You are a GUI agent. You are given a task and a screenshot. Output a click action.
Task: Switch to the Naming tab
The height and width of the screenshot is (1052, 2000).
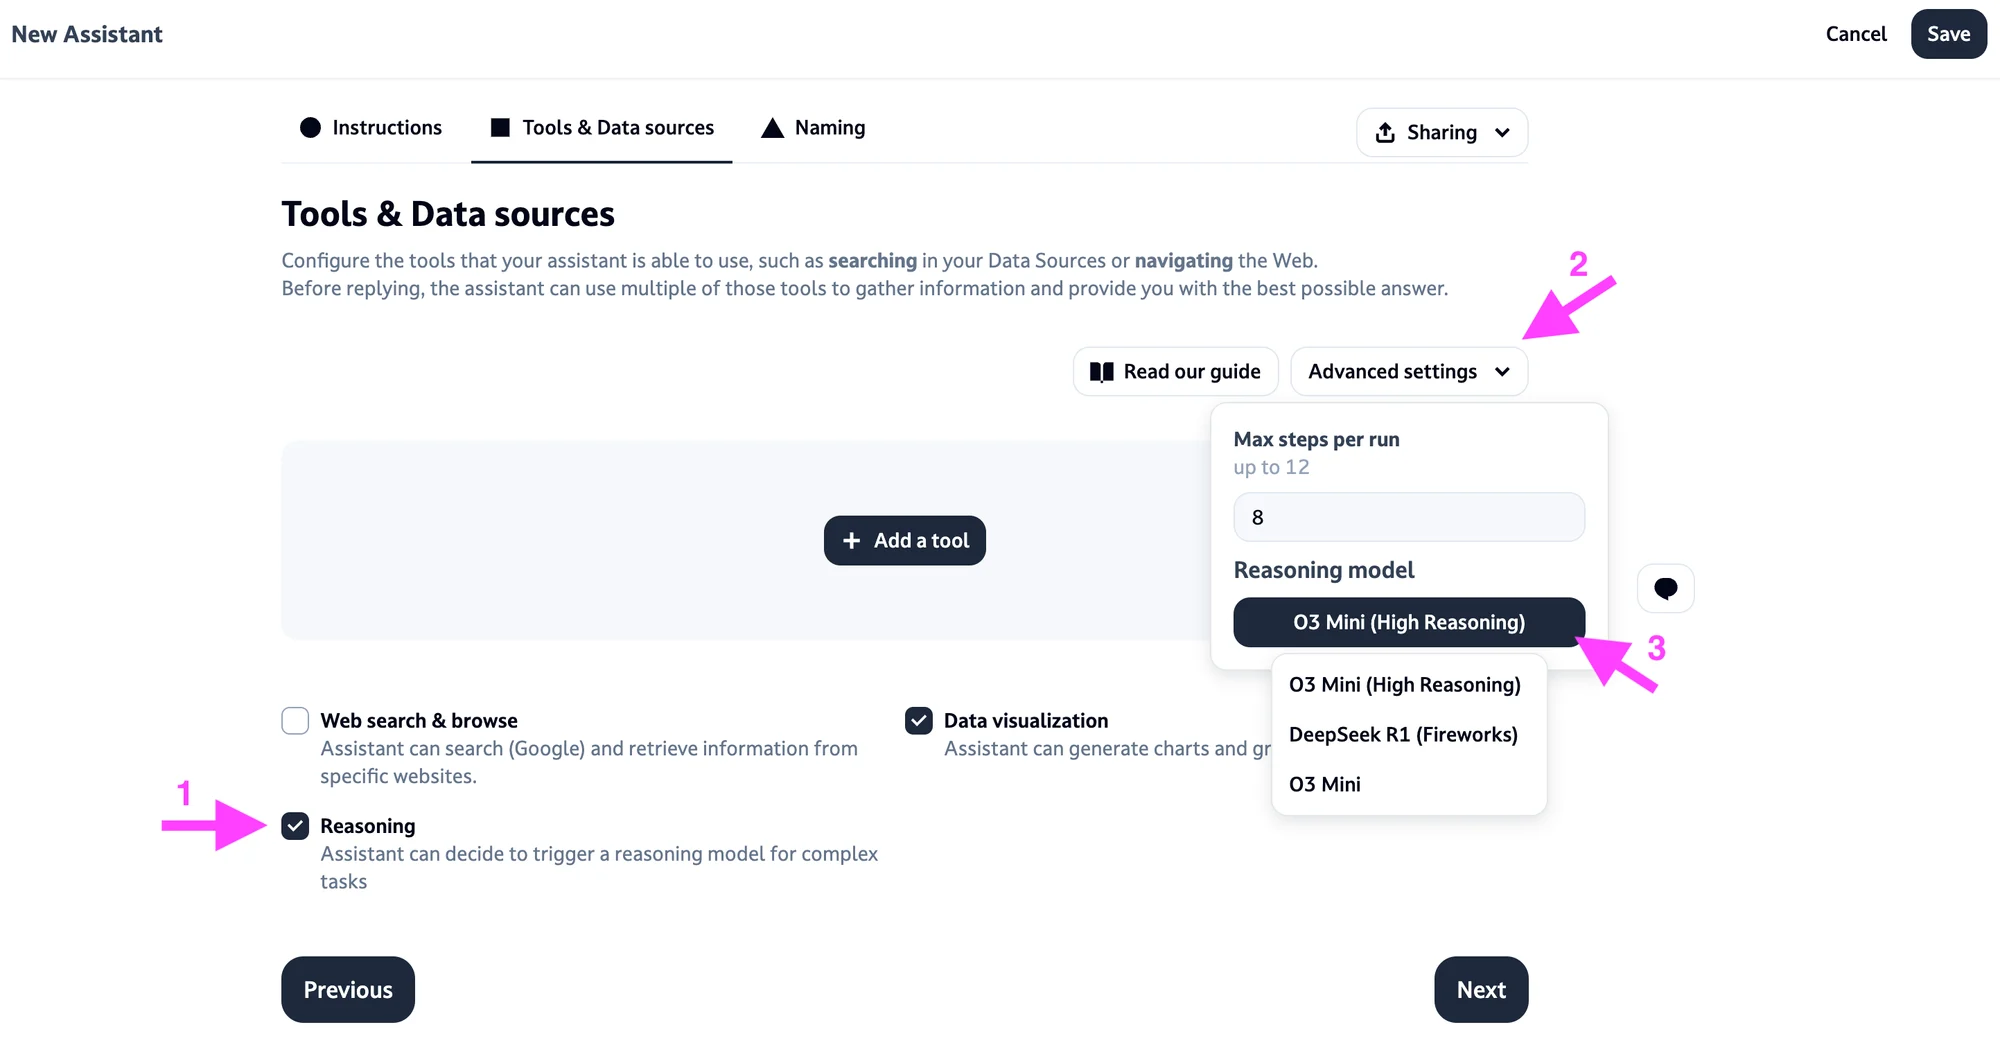point(830,127)
